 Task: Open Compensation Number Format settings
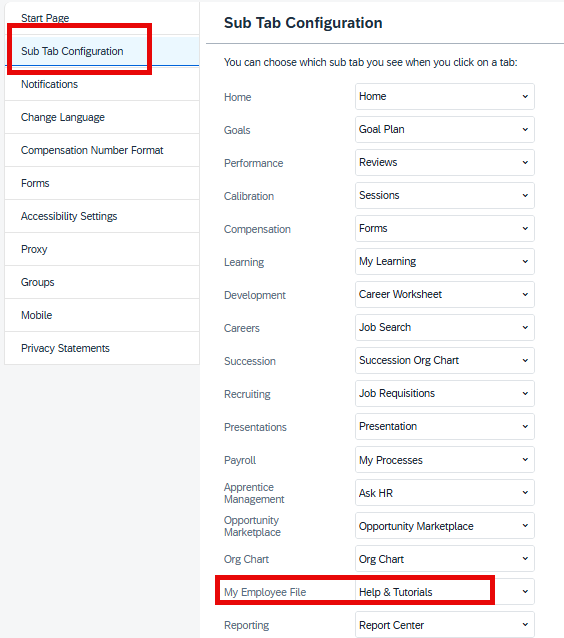pyautogui.click(x=102, y=150)
